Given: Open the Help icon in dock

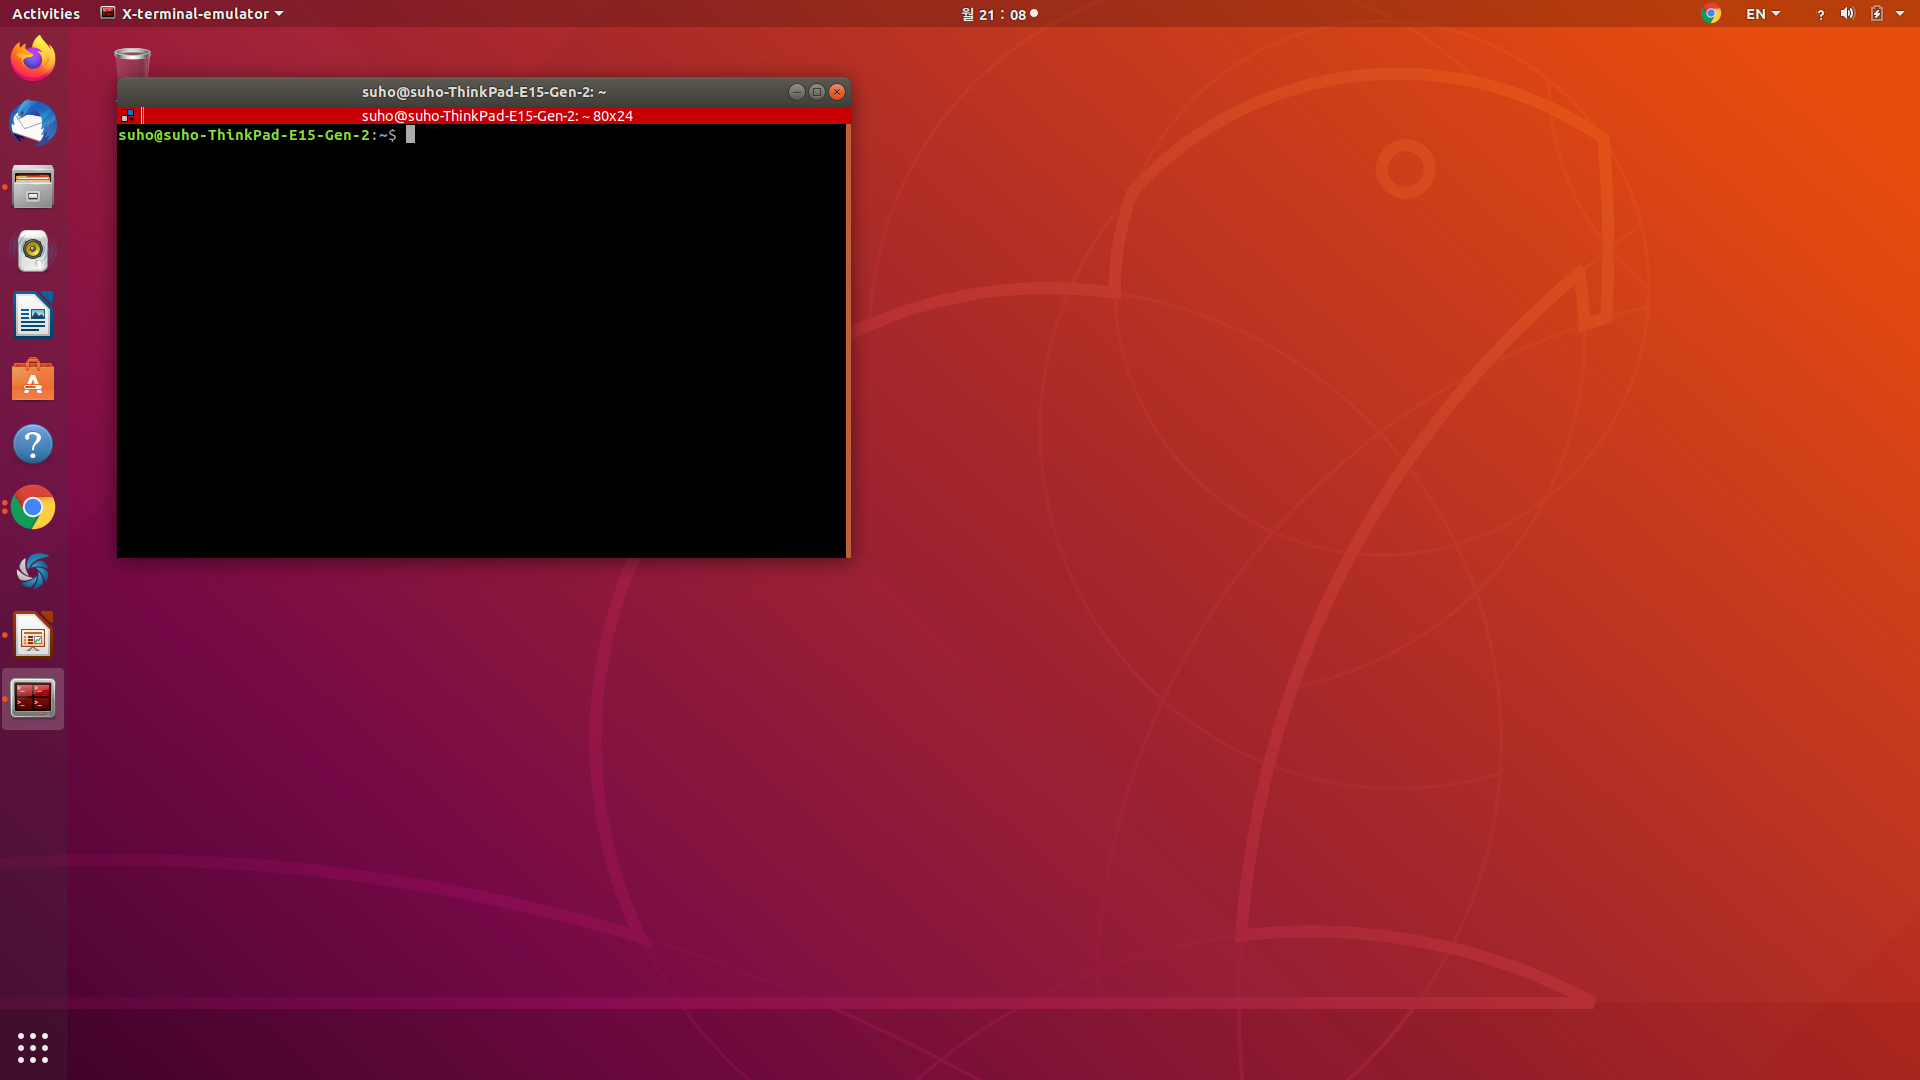Looking at the screenshot, I should click(33, 444).
